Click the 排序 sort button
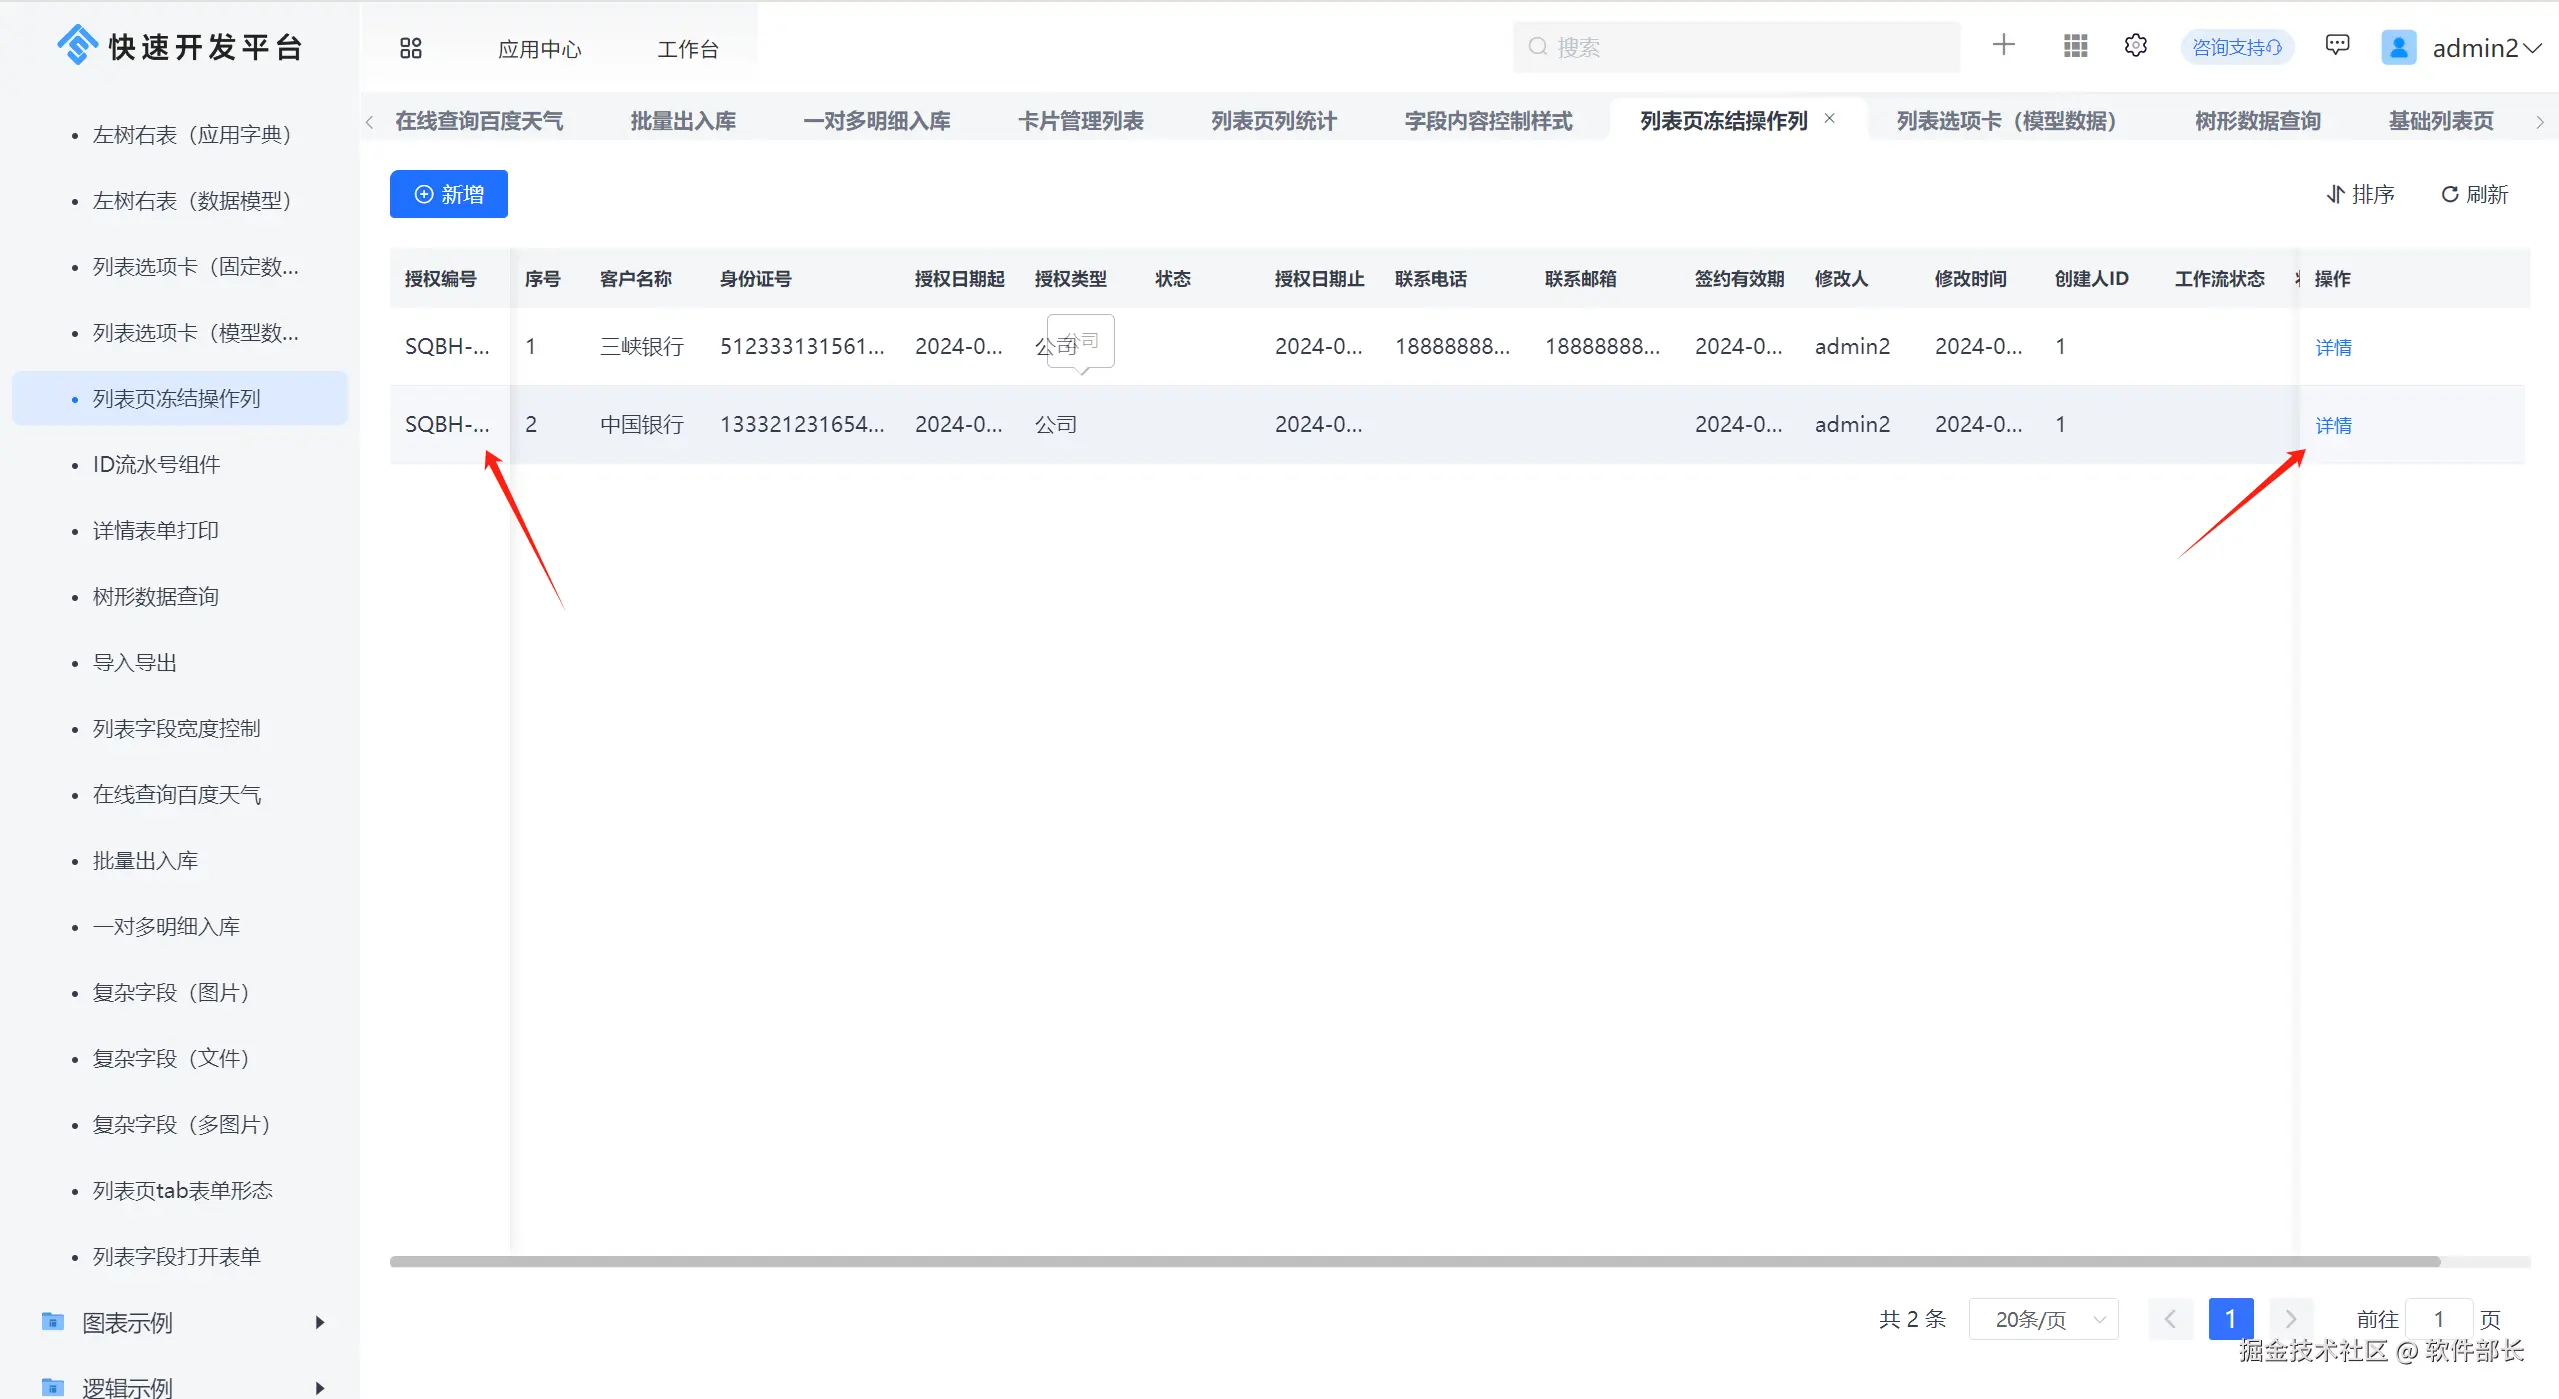This screenshot has height=1399, width=2559. 2360,194
